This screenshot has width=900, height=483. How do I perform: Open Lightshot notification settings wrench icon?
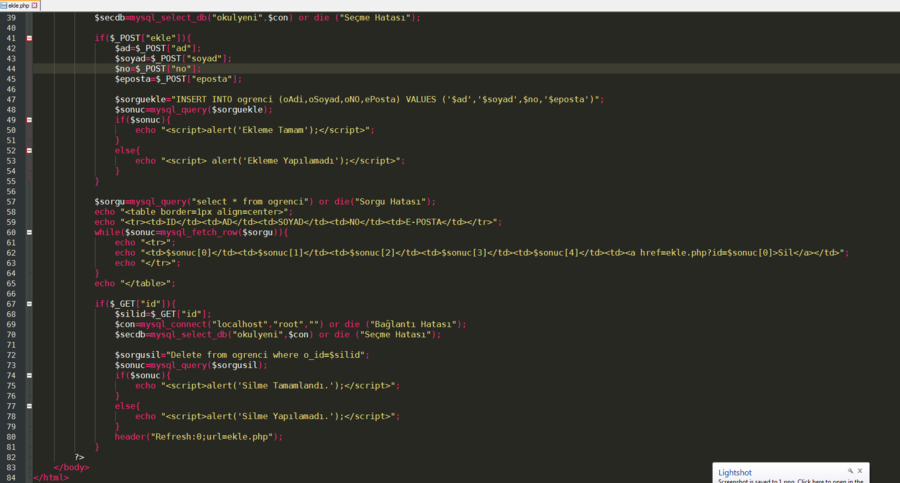(850, 471)
